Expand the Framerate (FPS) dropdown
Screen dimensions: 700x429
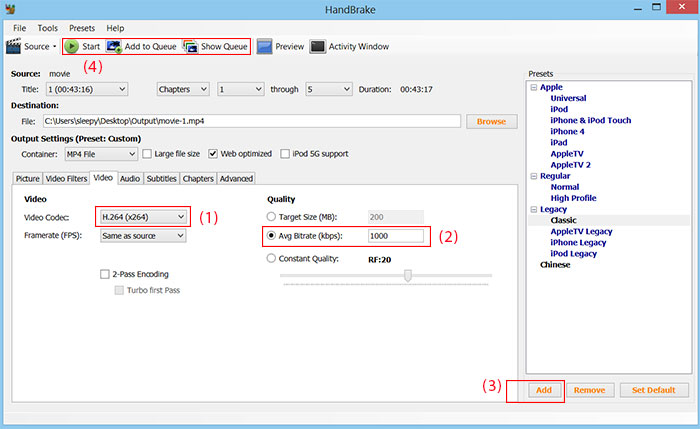click(x=142, y=235)
